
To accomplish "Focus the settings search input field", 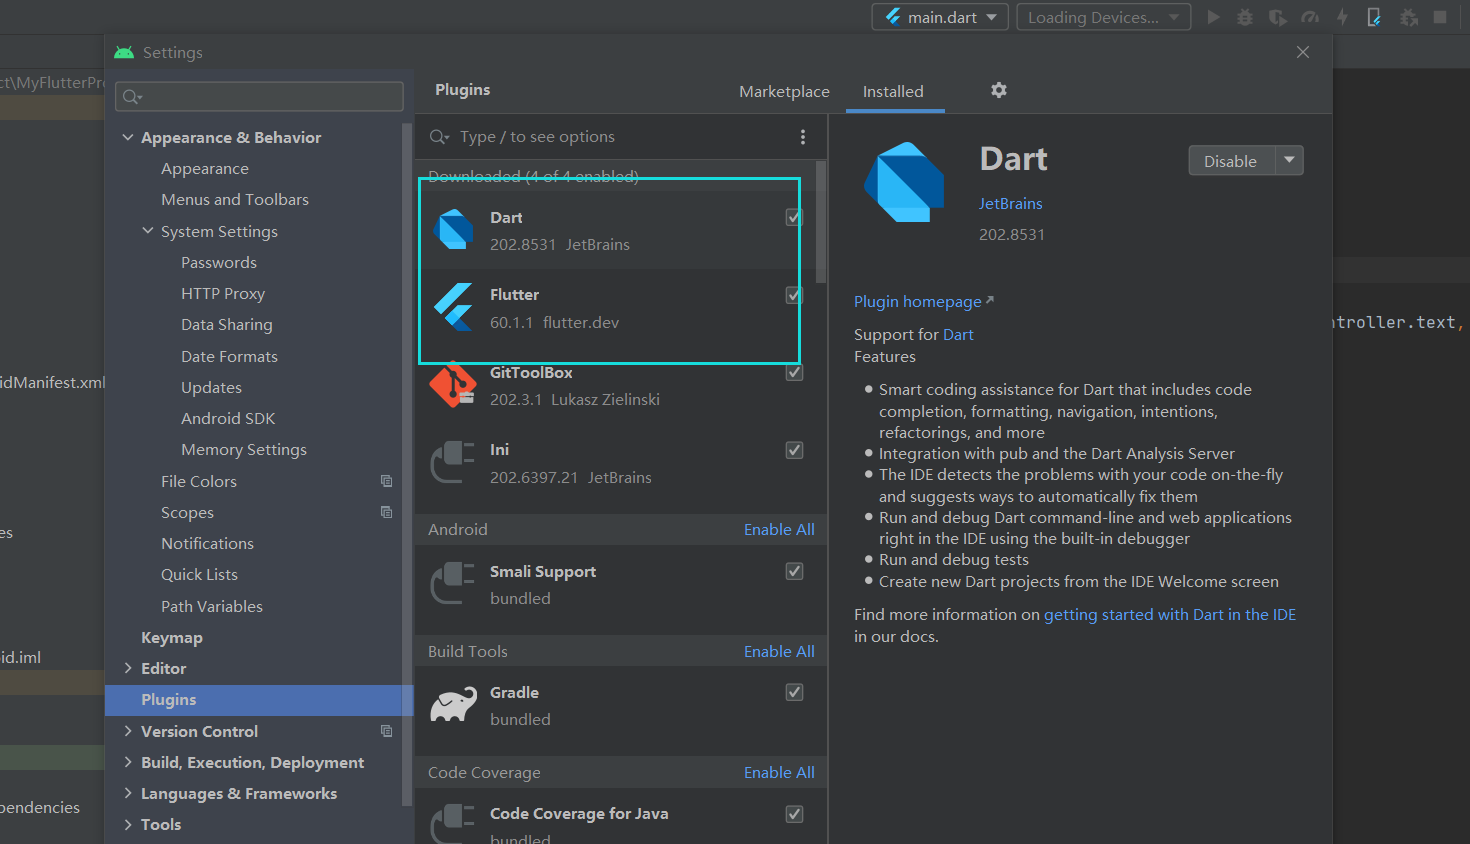I will pos(260,97).
